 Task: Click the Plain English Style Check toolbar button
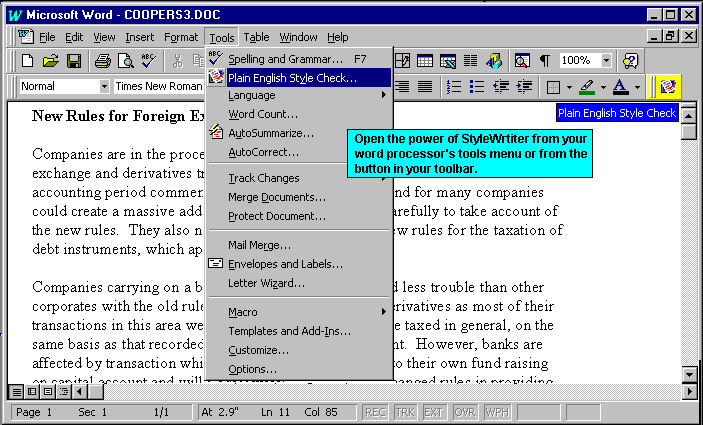click(x=667, y=87)
